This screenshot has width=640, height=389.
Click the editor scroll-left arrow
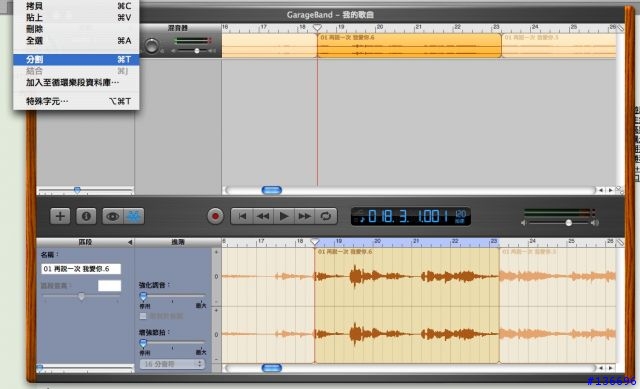[x=600, y=368]
